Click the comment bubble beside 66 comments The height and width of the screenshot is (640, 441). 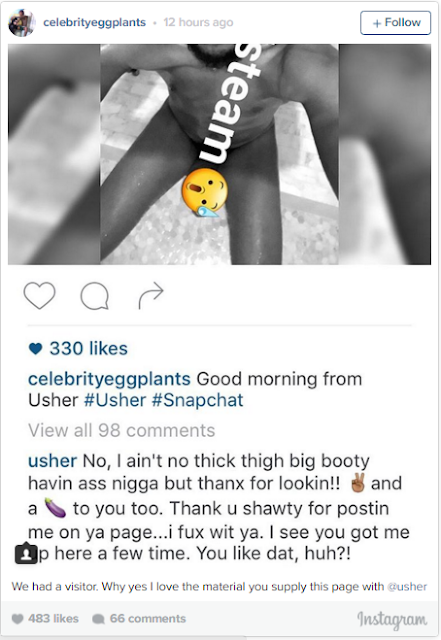[x=98, y=619]
